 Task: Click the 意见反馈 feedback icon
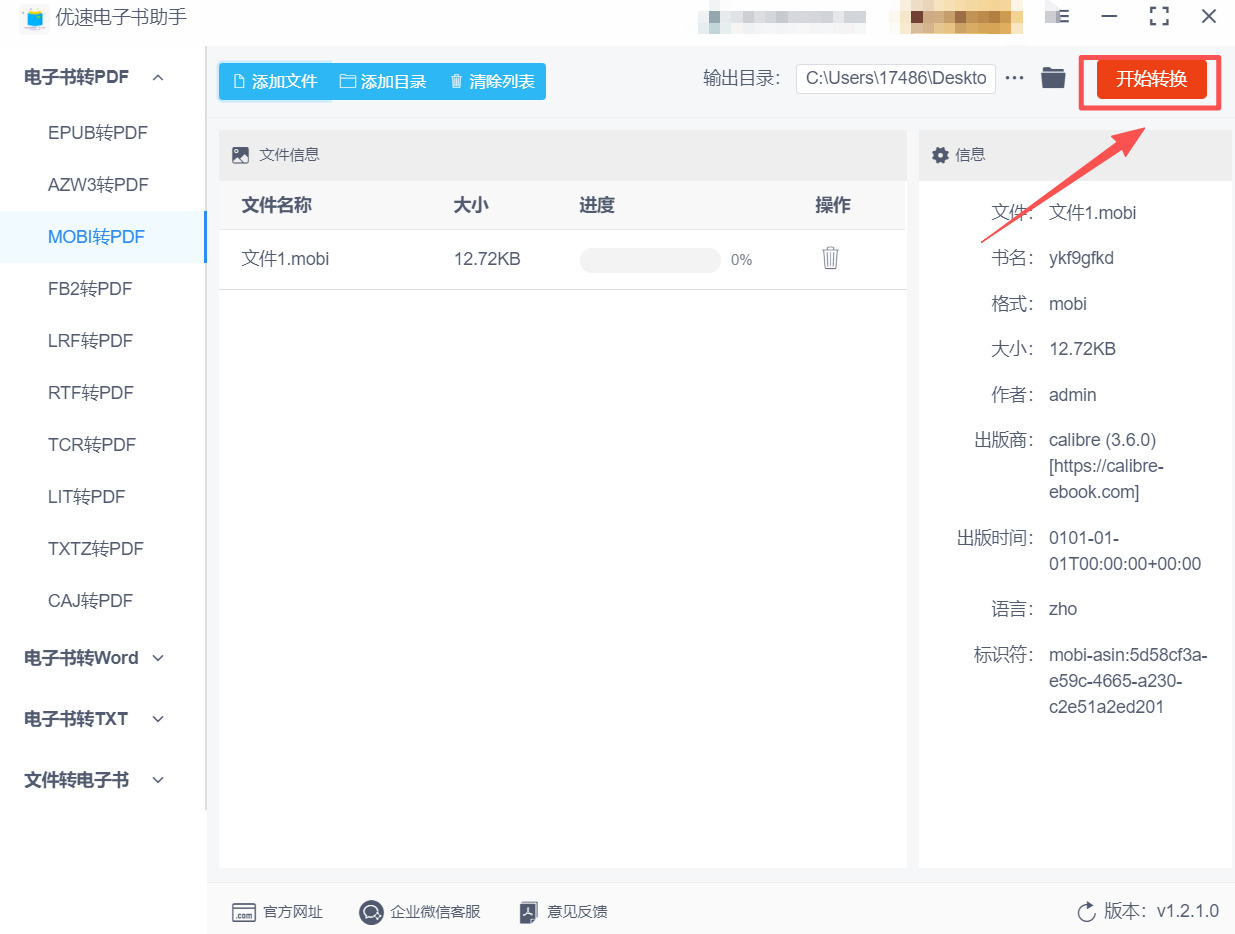point(529,912)
